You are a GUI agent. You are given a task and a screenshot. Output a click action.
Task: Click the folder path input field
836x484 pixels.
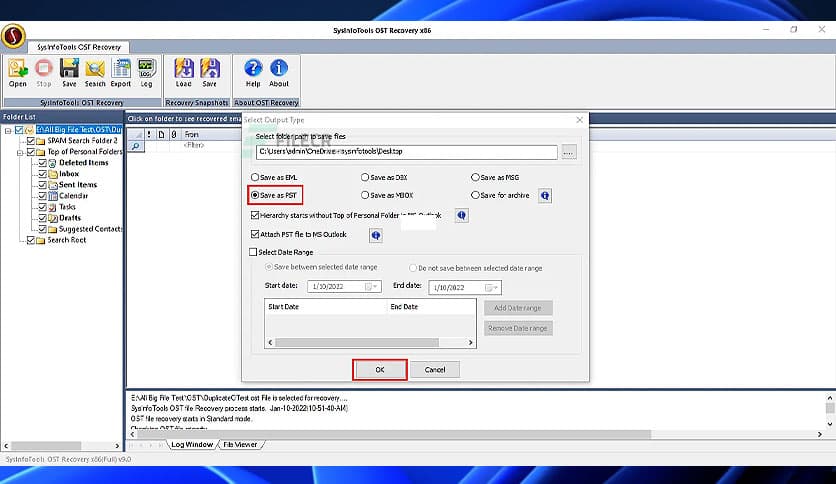tap(407, 152)
